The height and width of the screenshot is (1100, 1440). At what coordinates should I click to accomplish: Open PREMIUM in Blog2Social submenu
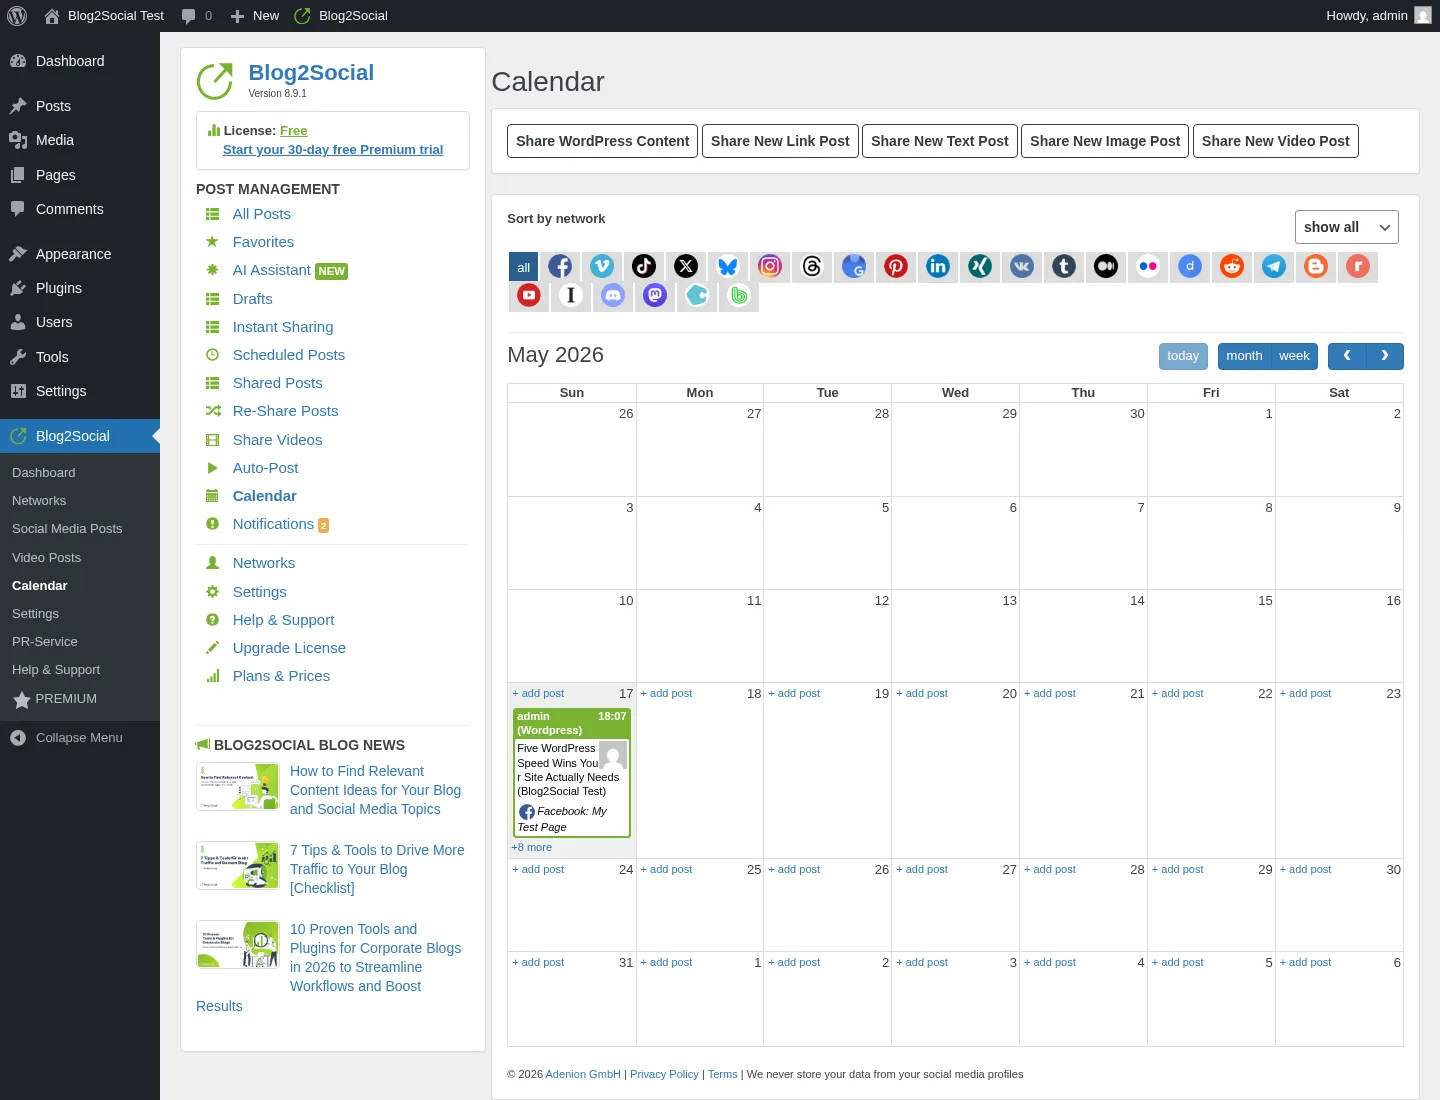[80, 699]
